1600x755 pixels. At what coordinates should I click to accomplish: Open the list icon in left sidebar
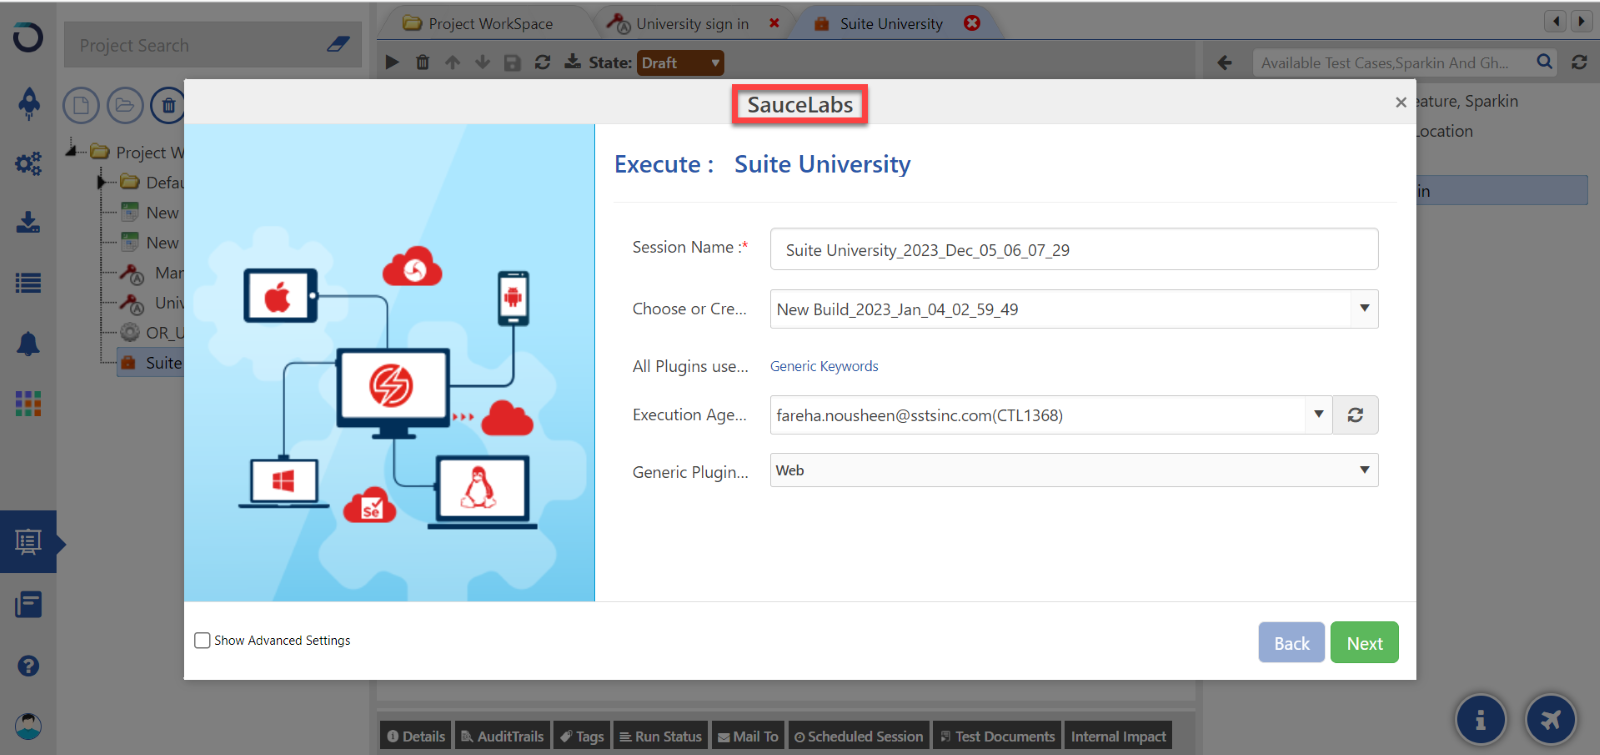point(28,283)
